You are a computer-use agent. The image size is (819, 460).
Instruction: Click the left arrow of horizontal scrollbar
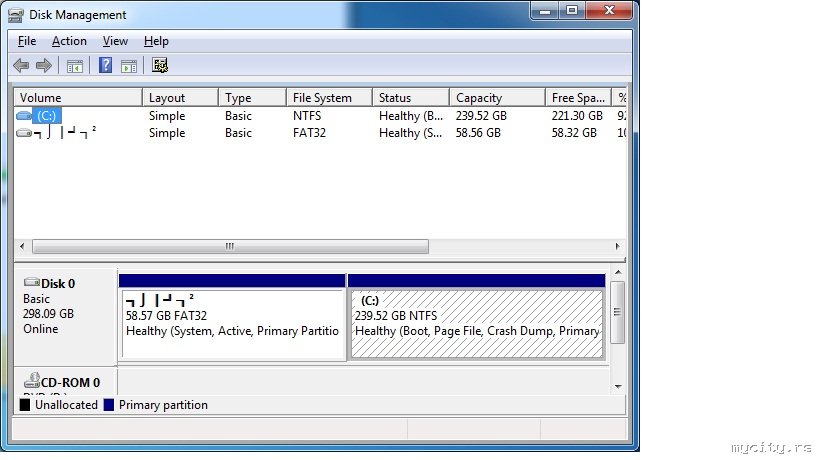22,246
